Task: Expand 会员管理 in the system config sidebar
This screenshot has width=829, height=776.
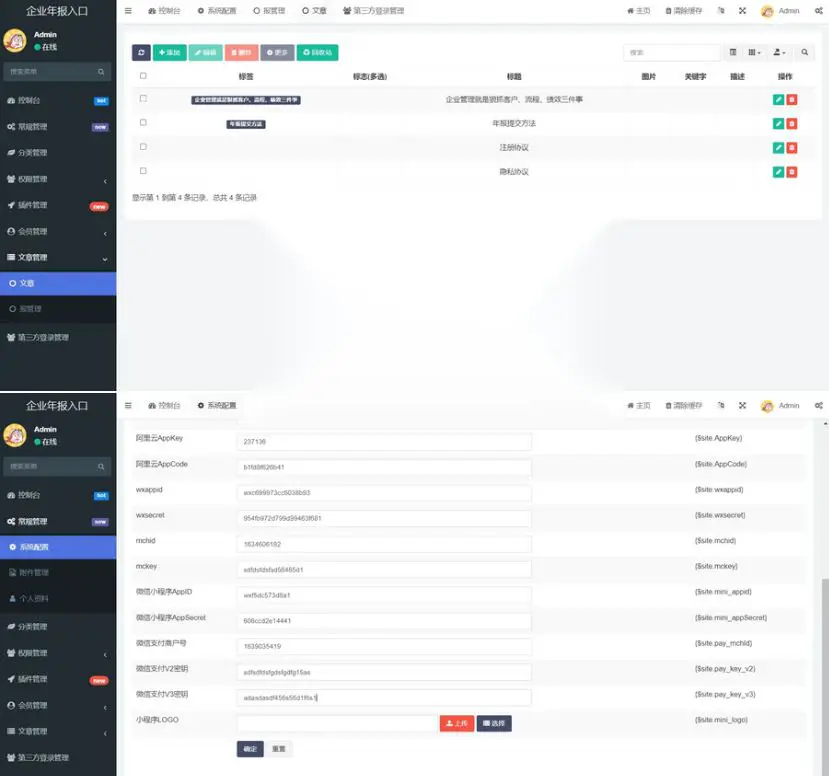Action: 58,705
